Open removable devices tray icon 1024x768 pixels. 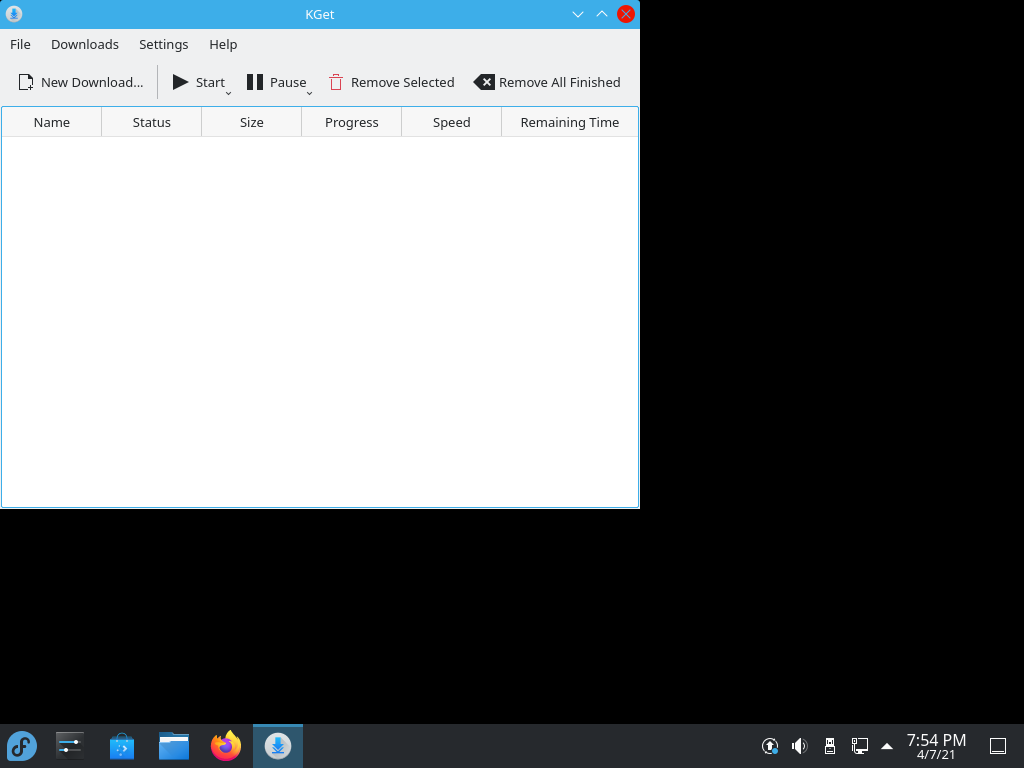tap(829, 746)
